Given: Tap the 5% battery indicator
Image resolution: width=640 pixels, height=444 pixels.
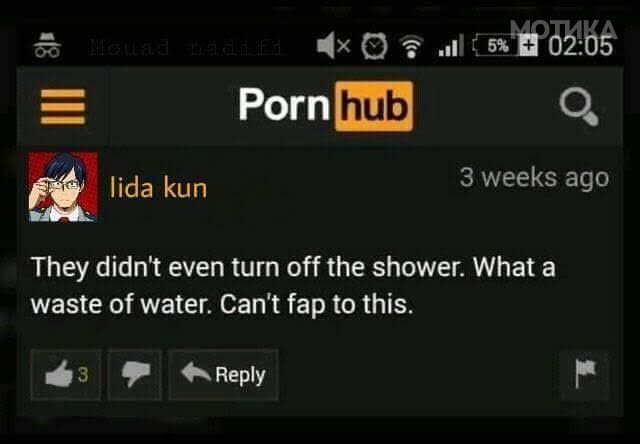Looking at the screenshot, I should (x=504, y=46).
